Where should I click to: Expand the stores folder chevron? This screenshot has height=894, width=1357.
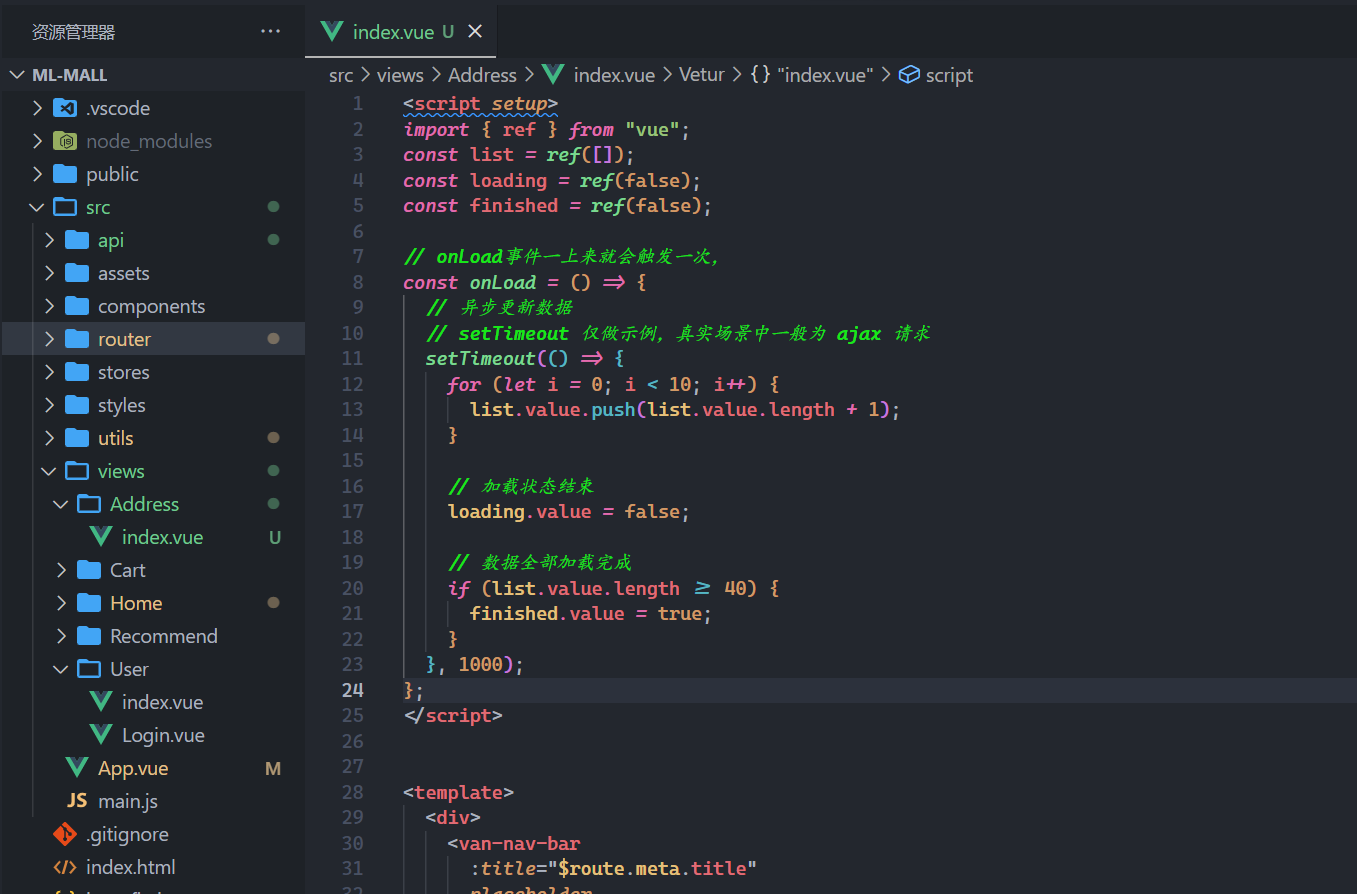click(x=49, y=372)
